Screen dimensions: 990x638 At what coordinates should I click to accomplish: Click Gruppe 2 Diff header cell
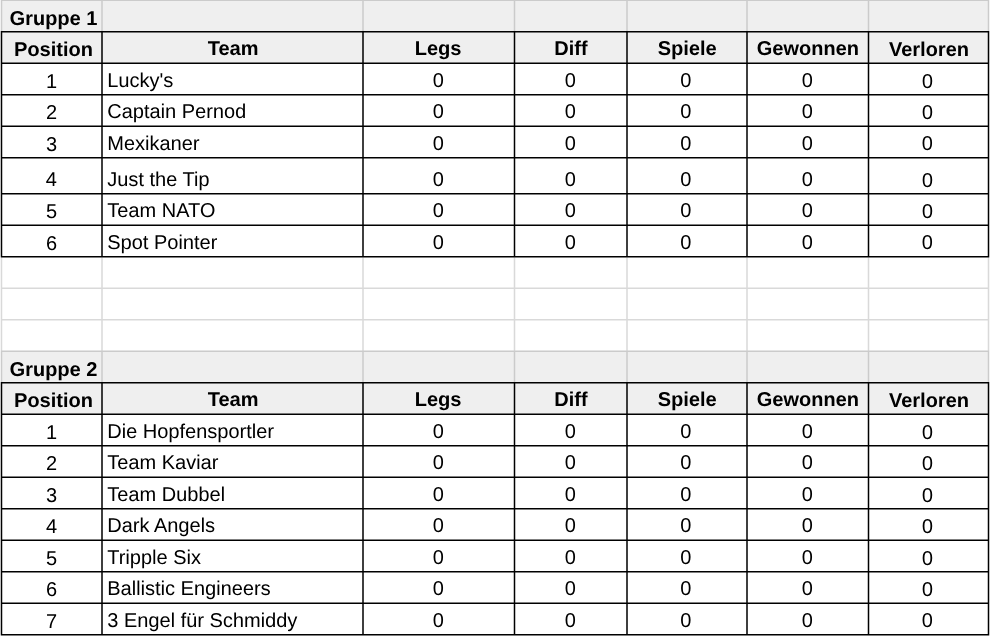[x=570, y=399]
